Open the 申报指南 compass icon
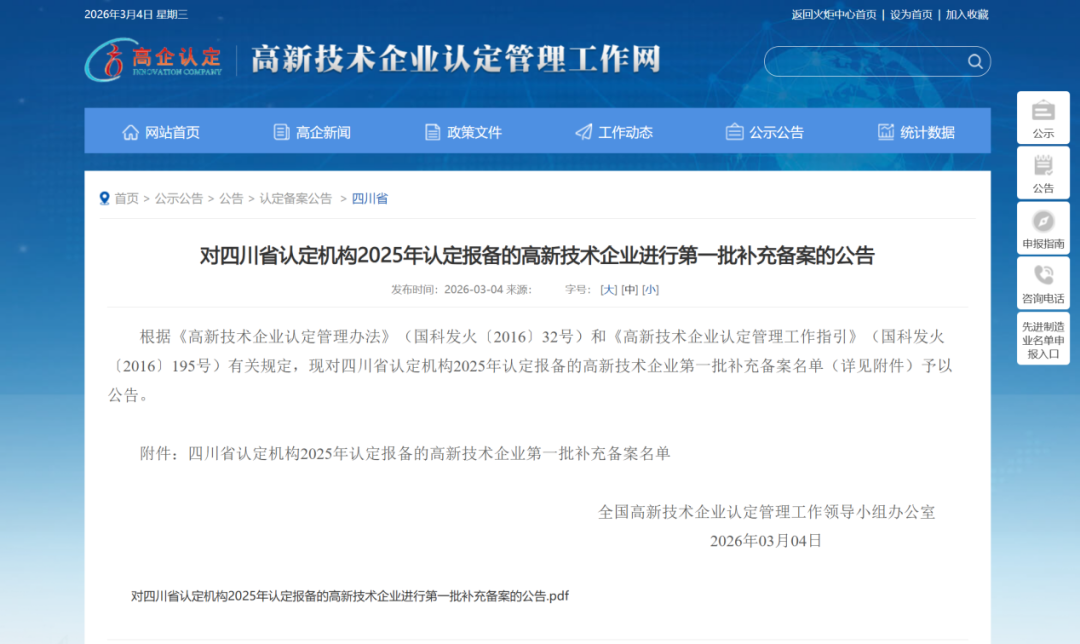Screen dimensions: 1080x644 coord(1043,222)
